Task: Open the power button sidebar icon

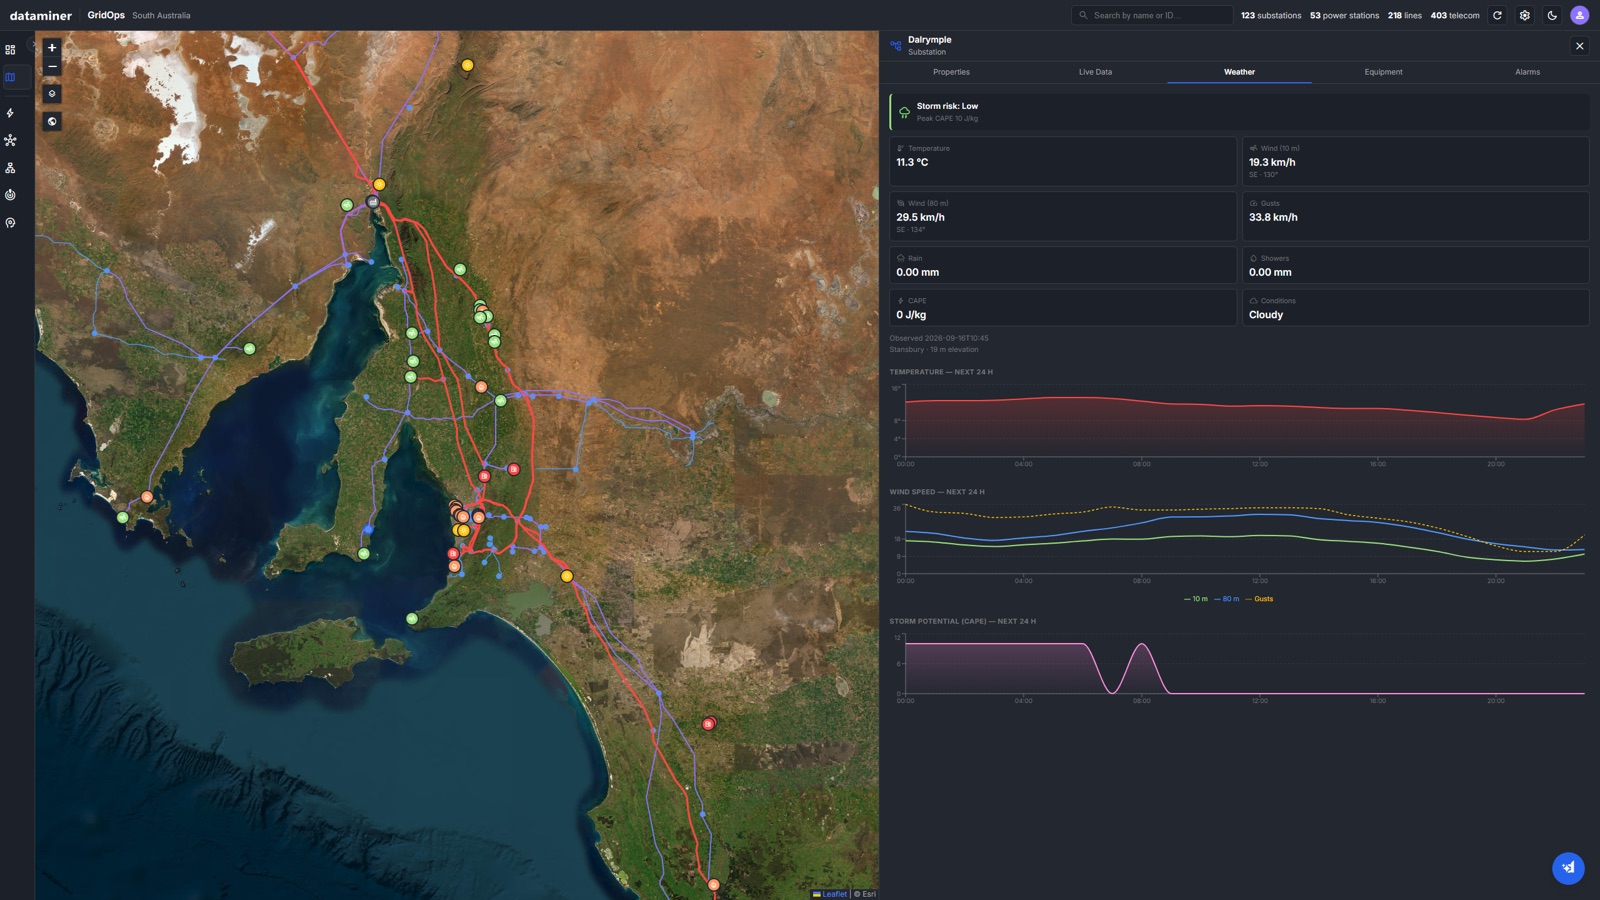Action: [x=10, y=195]
